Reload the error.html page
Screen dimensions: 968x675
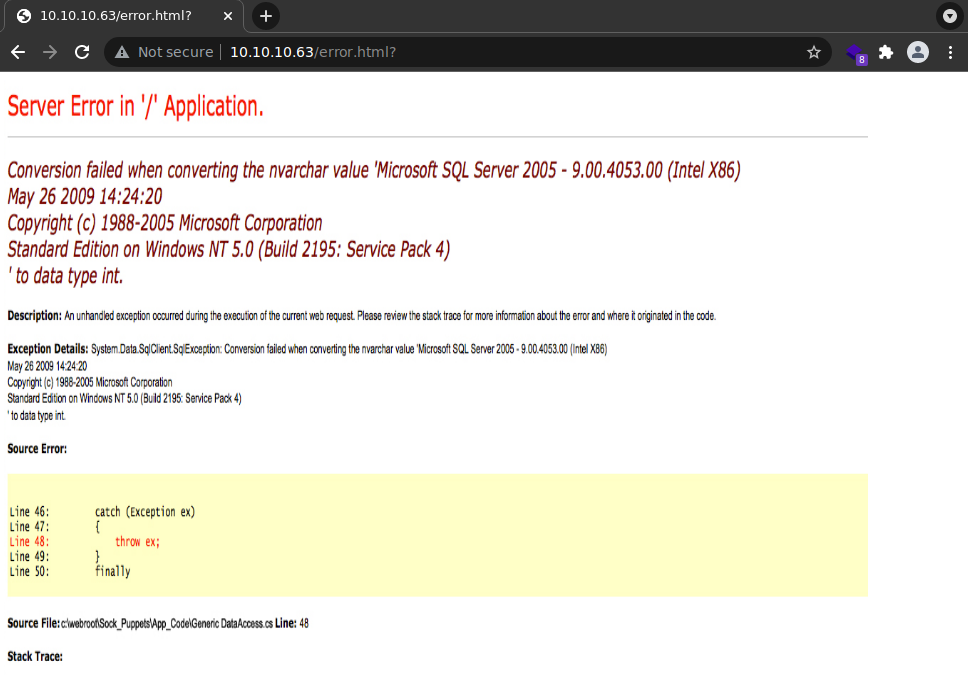point(82,52)
